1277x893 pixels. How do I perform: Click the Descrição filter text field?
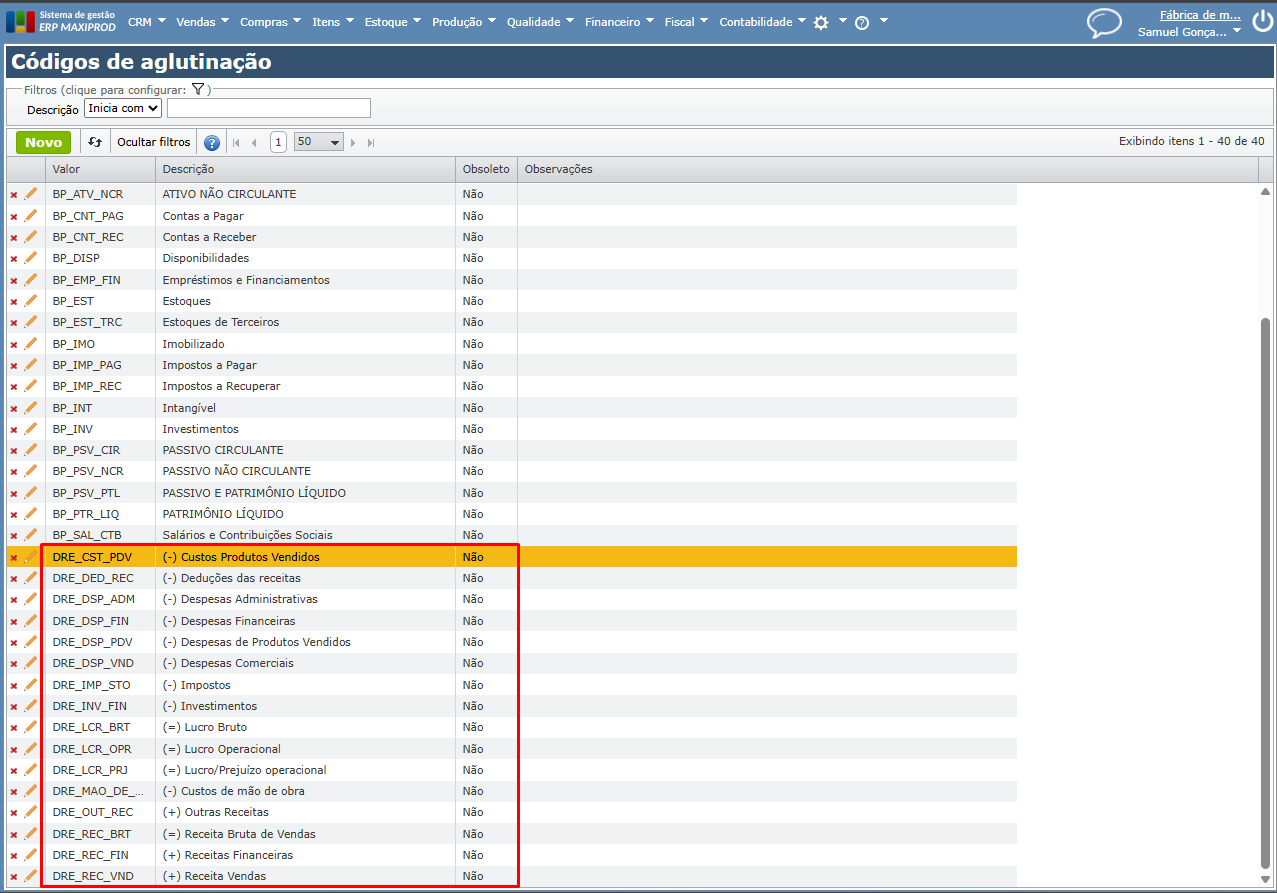268,108
